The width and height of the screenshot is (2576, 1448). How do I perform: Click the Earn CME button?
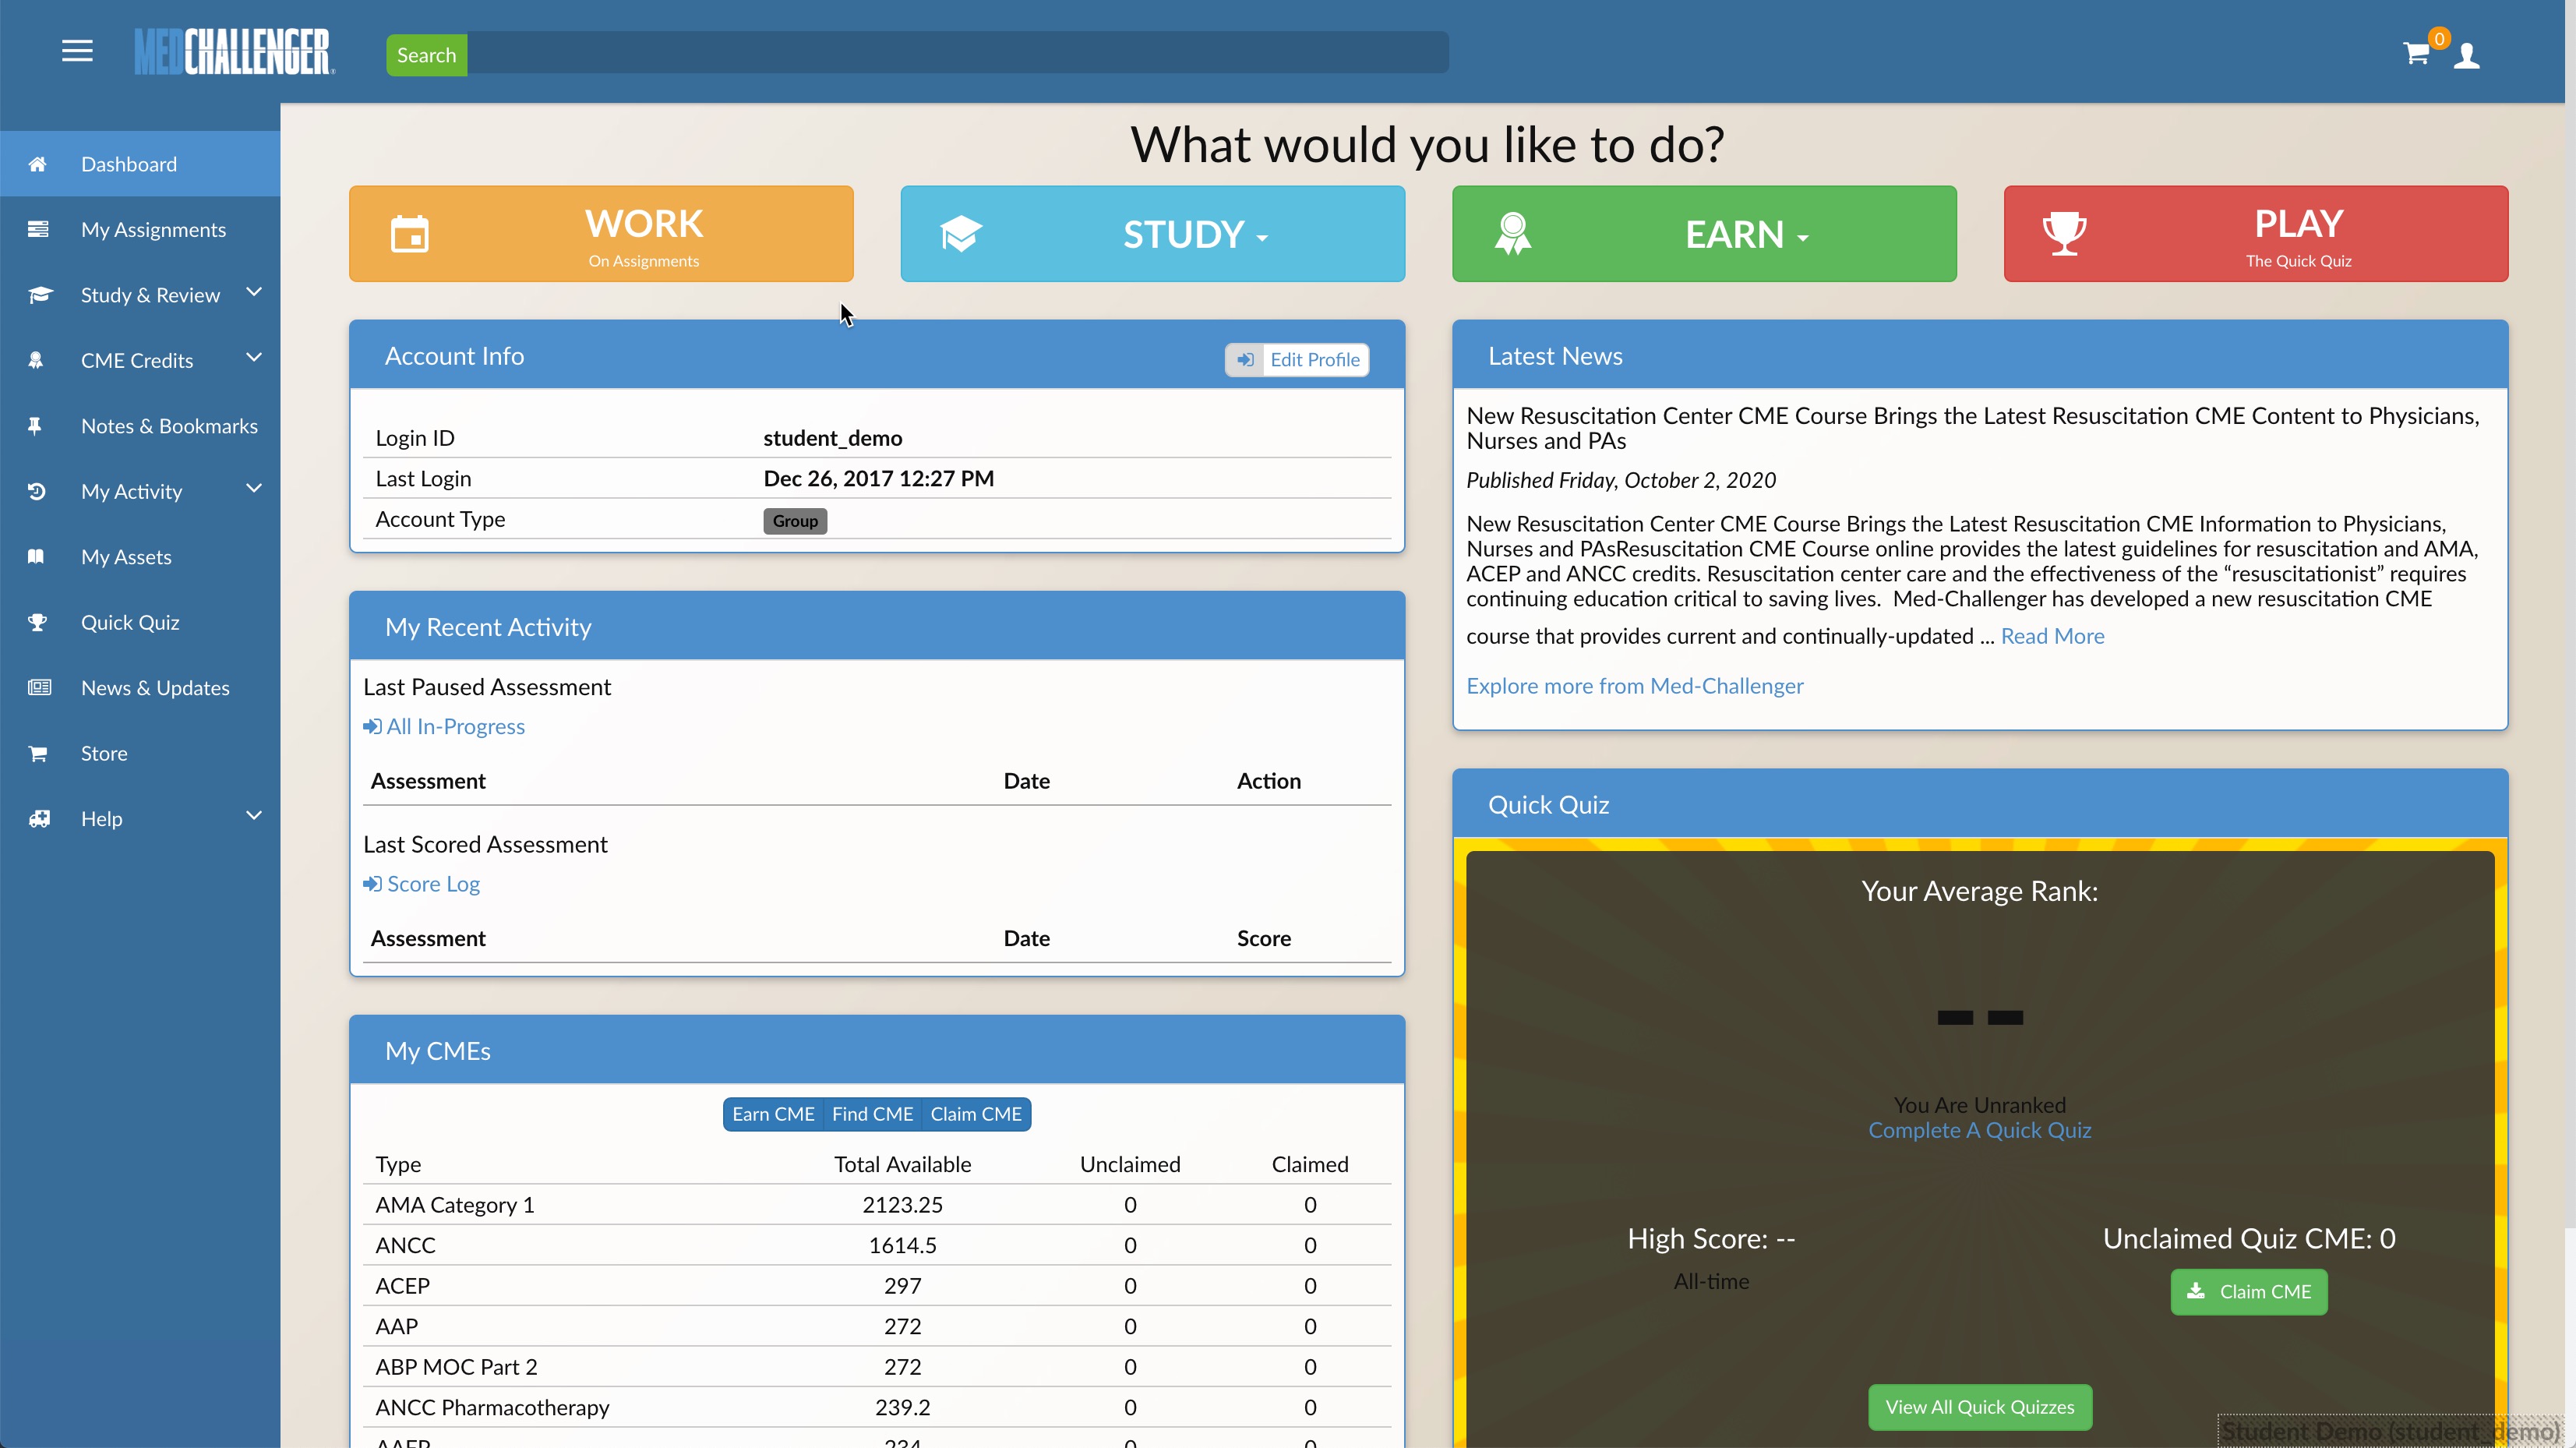click(x=773, y=1114)
